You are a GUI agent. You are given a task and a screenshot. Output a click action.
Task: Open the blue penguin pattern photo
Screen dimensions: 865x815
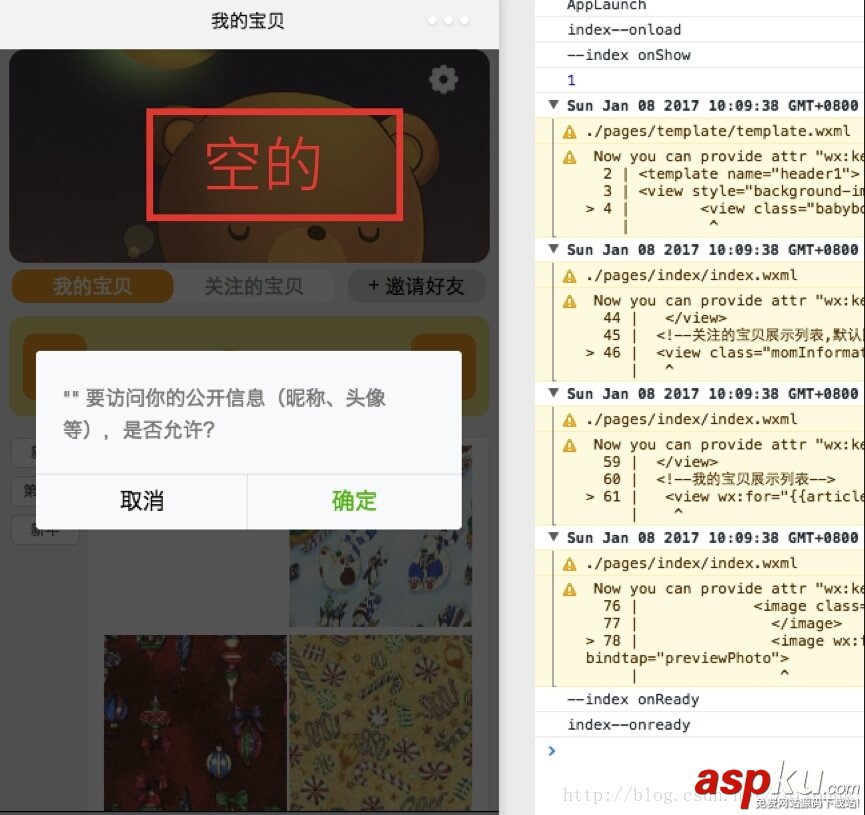pyautogui.click(x=381, y=578)
